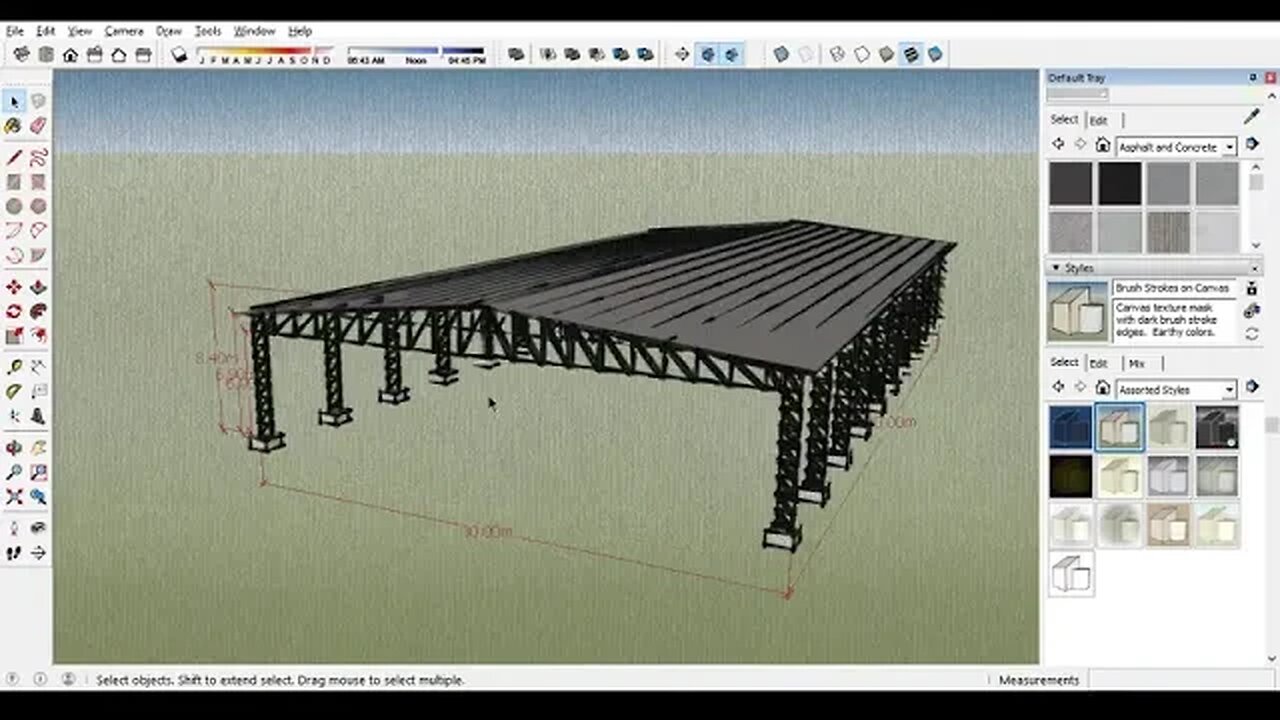Image resolution: width=1280 pixels, height=720 pixels.
Task: Pick the Sample Paint eyedropper
Action: [x=1251, y=117]
